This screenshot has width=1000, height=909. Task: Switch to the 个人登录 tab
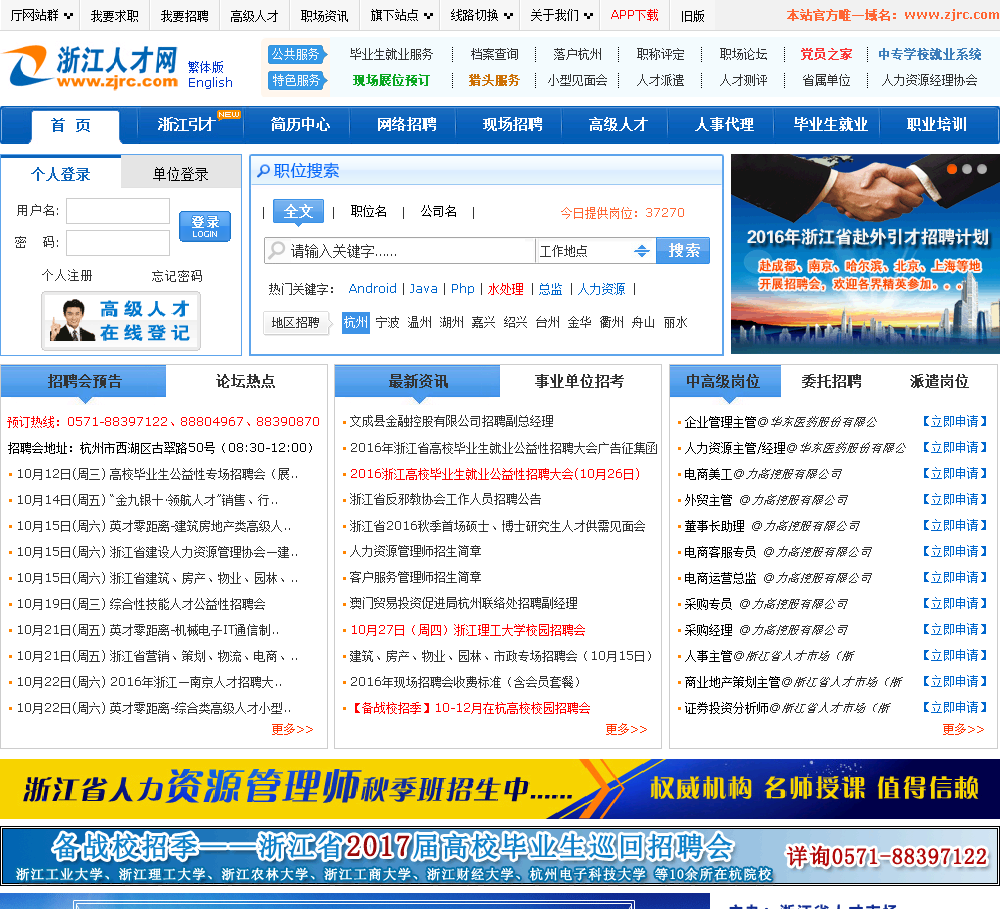(x=61, y=174)
